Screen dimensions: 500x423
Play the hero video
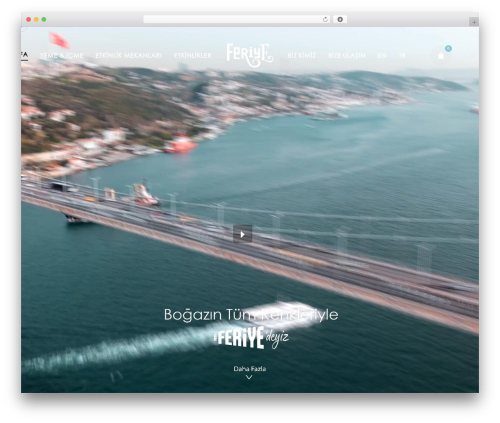pyautogui.click(x=242, y=234)
